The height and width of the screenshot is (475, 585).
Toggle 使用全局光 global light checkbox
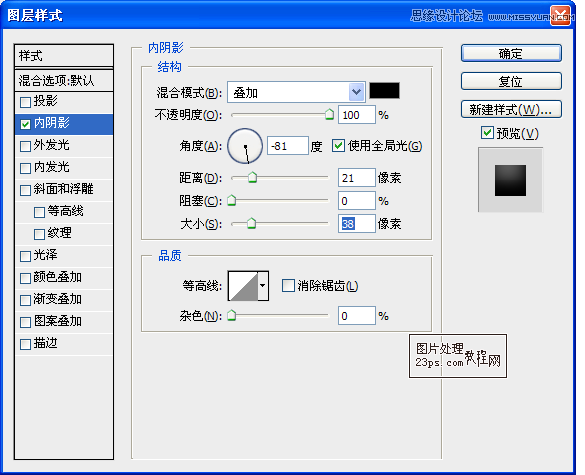click(338, 146)
